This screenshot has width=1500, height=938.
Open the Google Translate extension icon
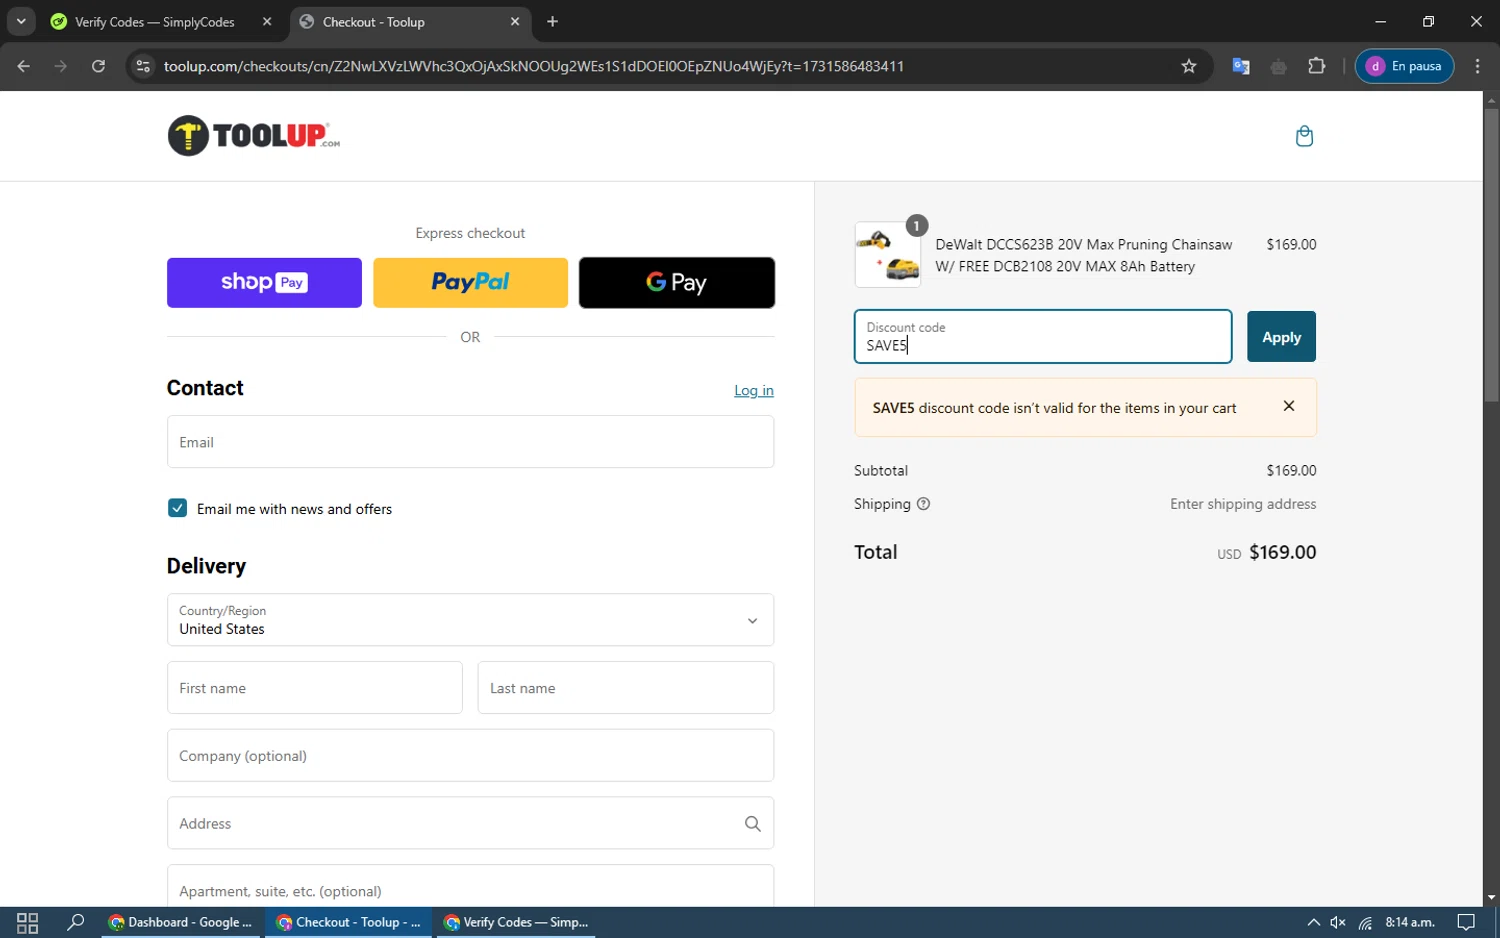point(1241,66)
